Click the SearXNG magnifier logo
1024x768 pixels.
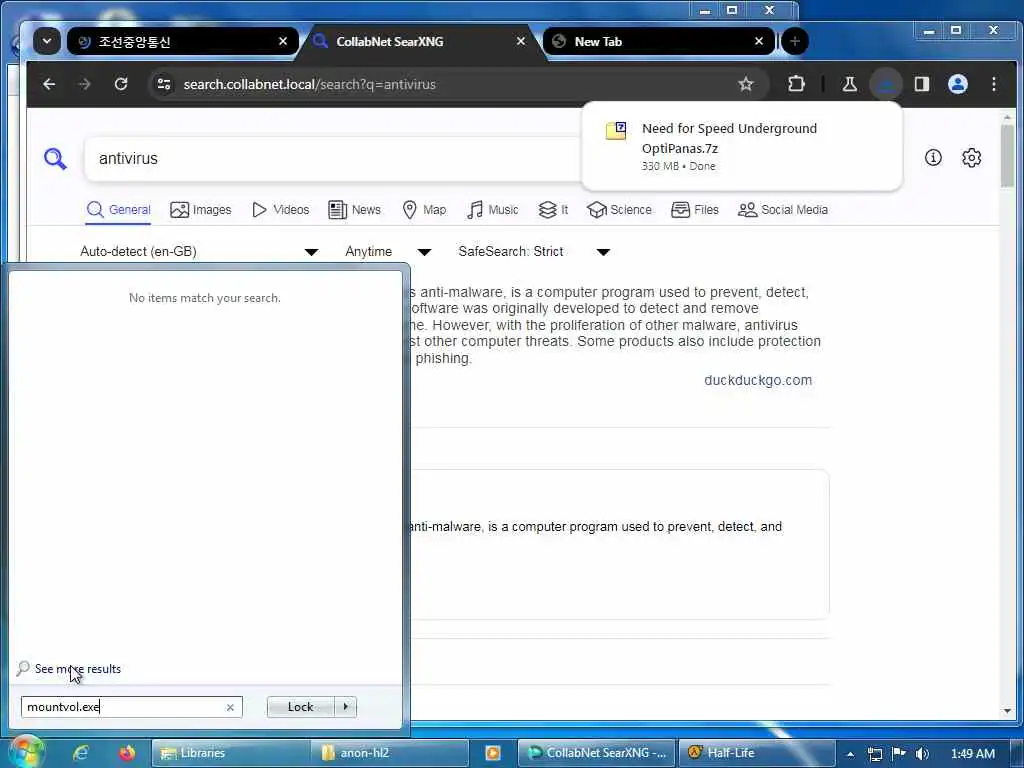point(56,159)
